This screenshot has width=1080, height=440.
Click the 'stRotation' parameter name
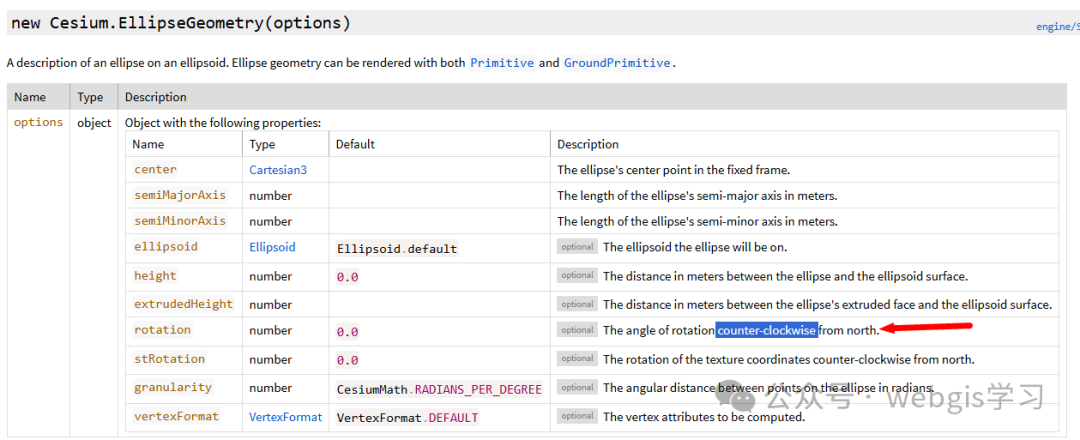[169, 359]
